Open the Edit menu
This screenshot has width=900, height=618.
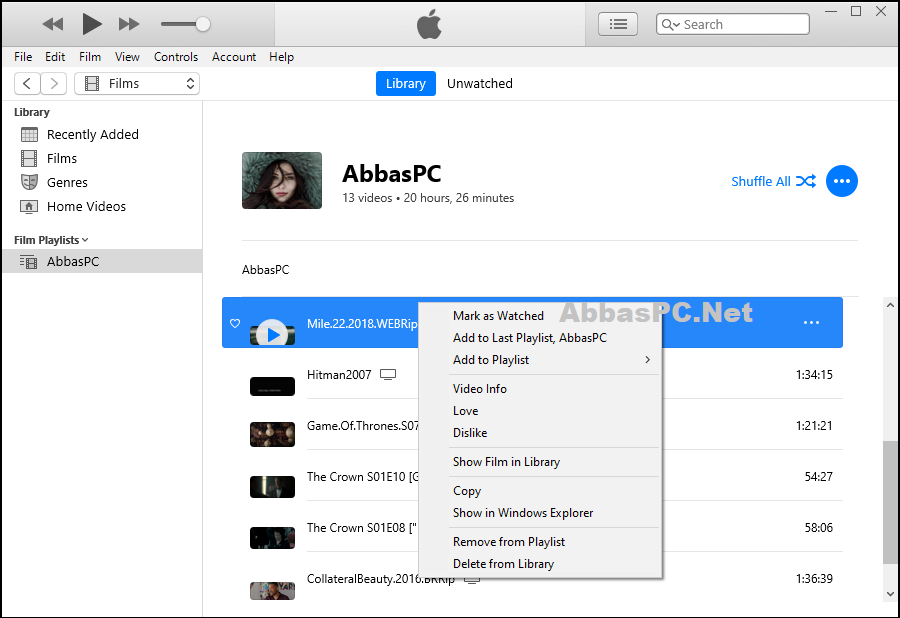pyautogui.click(x=55, y=57)
